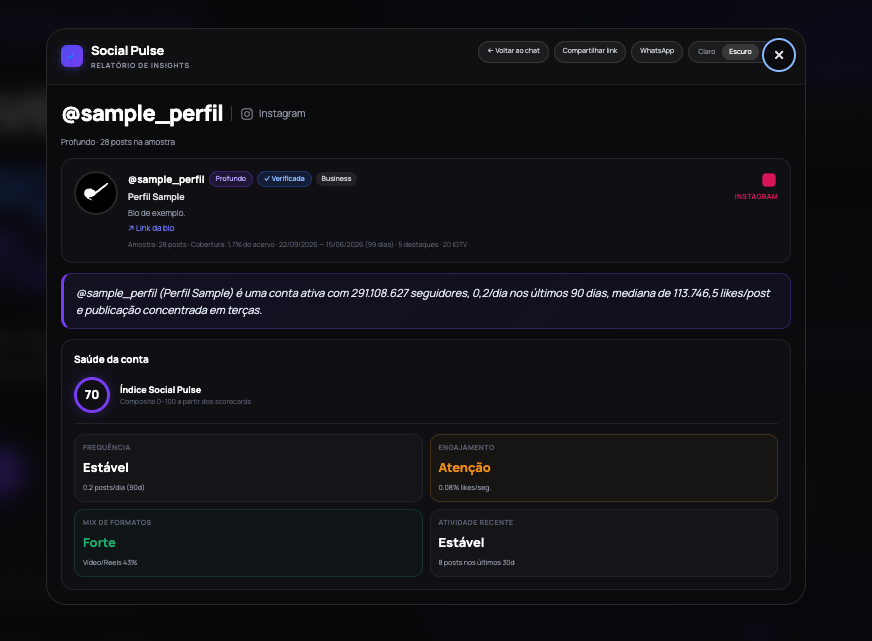Open the profile avatar picture
Viewport: 872px width, 641px height.
tap(96, 193)
